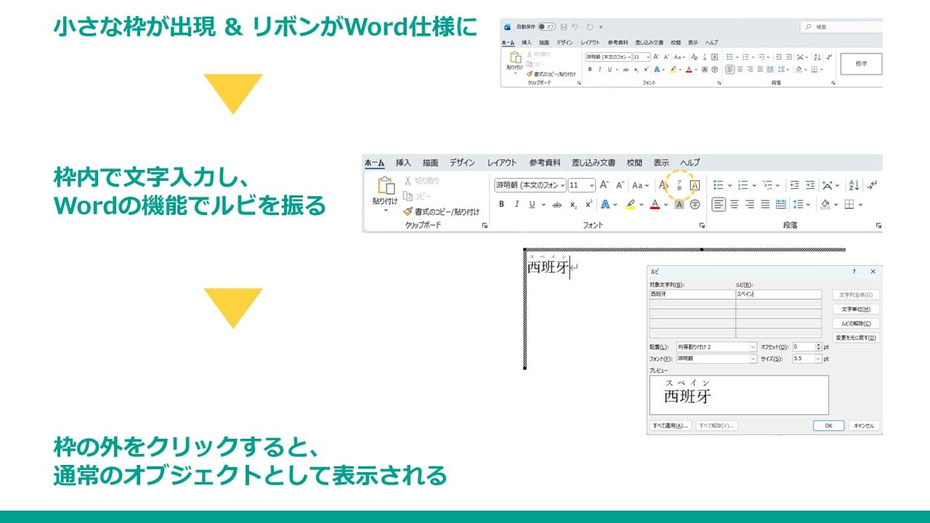The width and height of the screenshot is (930, 523).
Task: Justify text in the larger ribbon
Action: point(765,205)
